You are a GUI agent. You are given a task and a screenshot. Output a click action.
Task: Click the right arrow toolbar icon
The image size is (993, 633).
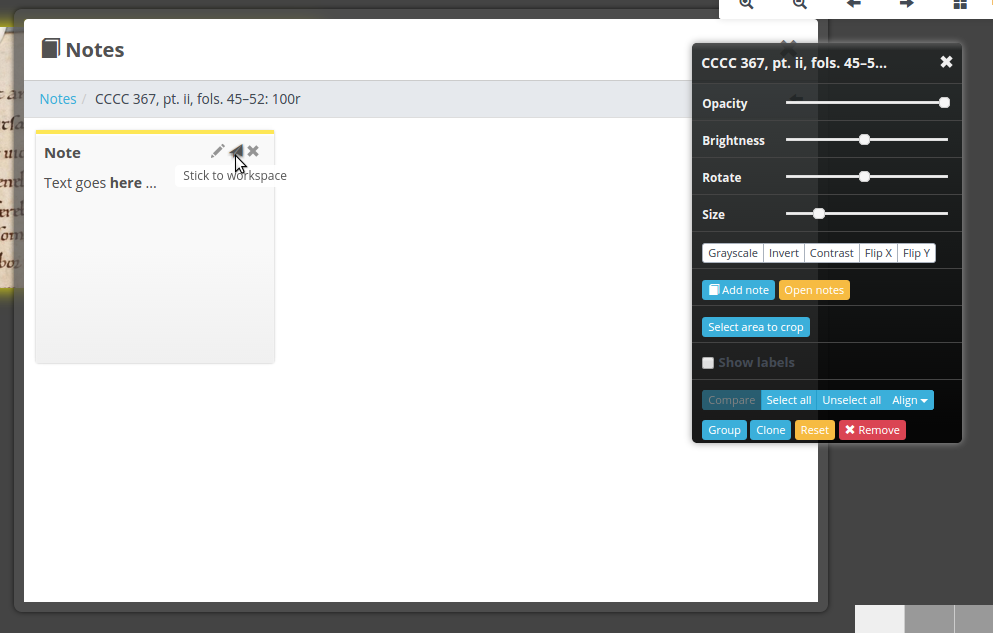(x=907, y=4)
